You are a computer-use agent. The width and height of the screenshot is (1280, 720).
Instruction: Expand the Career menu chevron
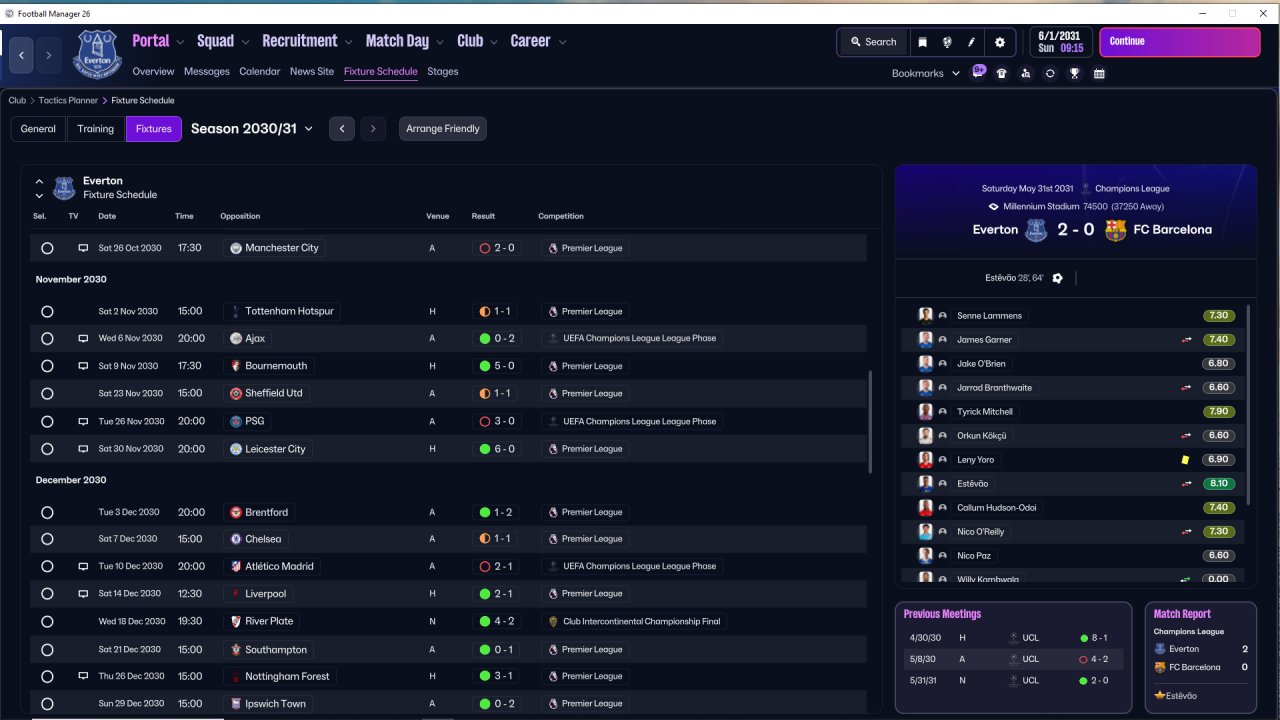point(562,42)
